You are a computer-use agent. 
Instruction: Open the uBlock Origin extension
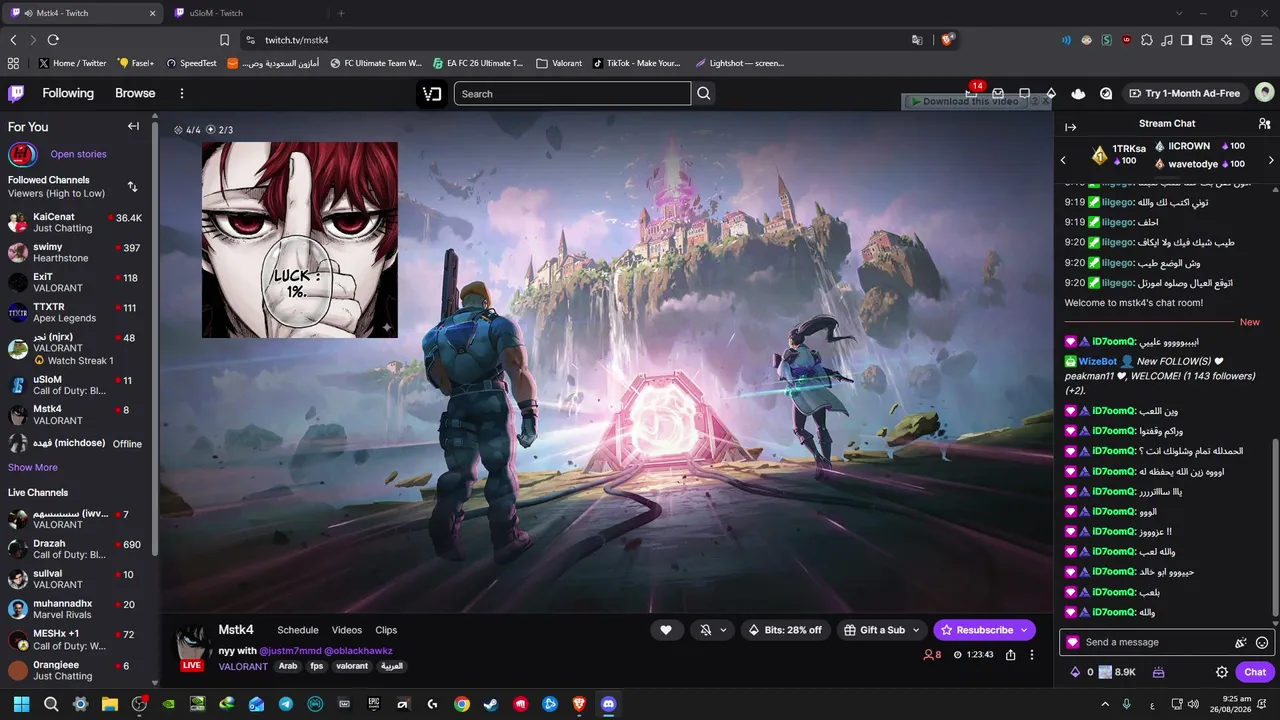[1127, 40]
